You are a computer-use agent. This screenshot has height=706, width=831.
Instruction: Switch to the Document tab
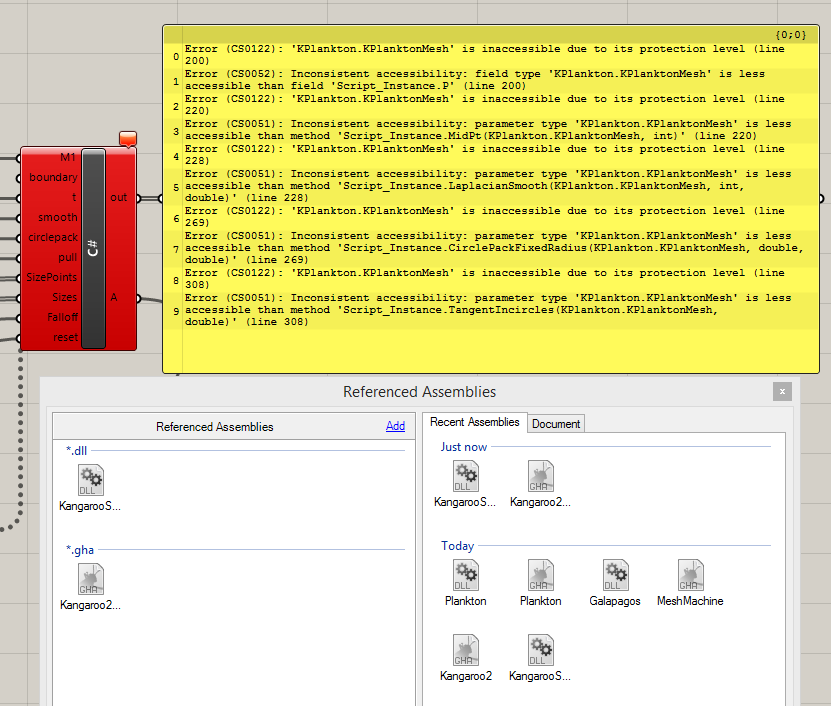point(556,424)
